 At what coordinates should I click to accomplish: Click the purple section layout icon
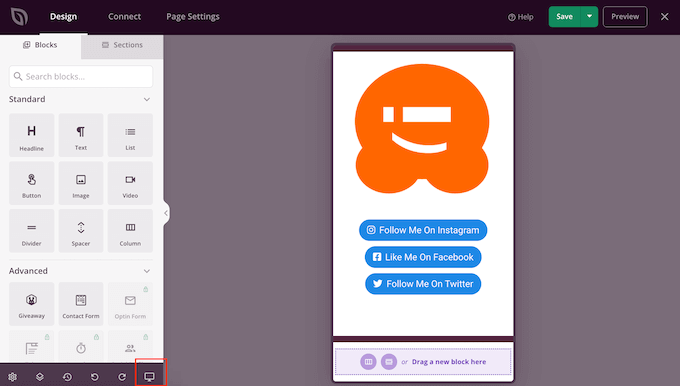[389, 361]
